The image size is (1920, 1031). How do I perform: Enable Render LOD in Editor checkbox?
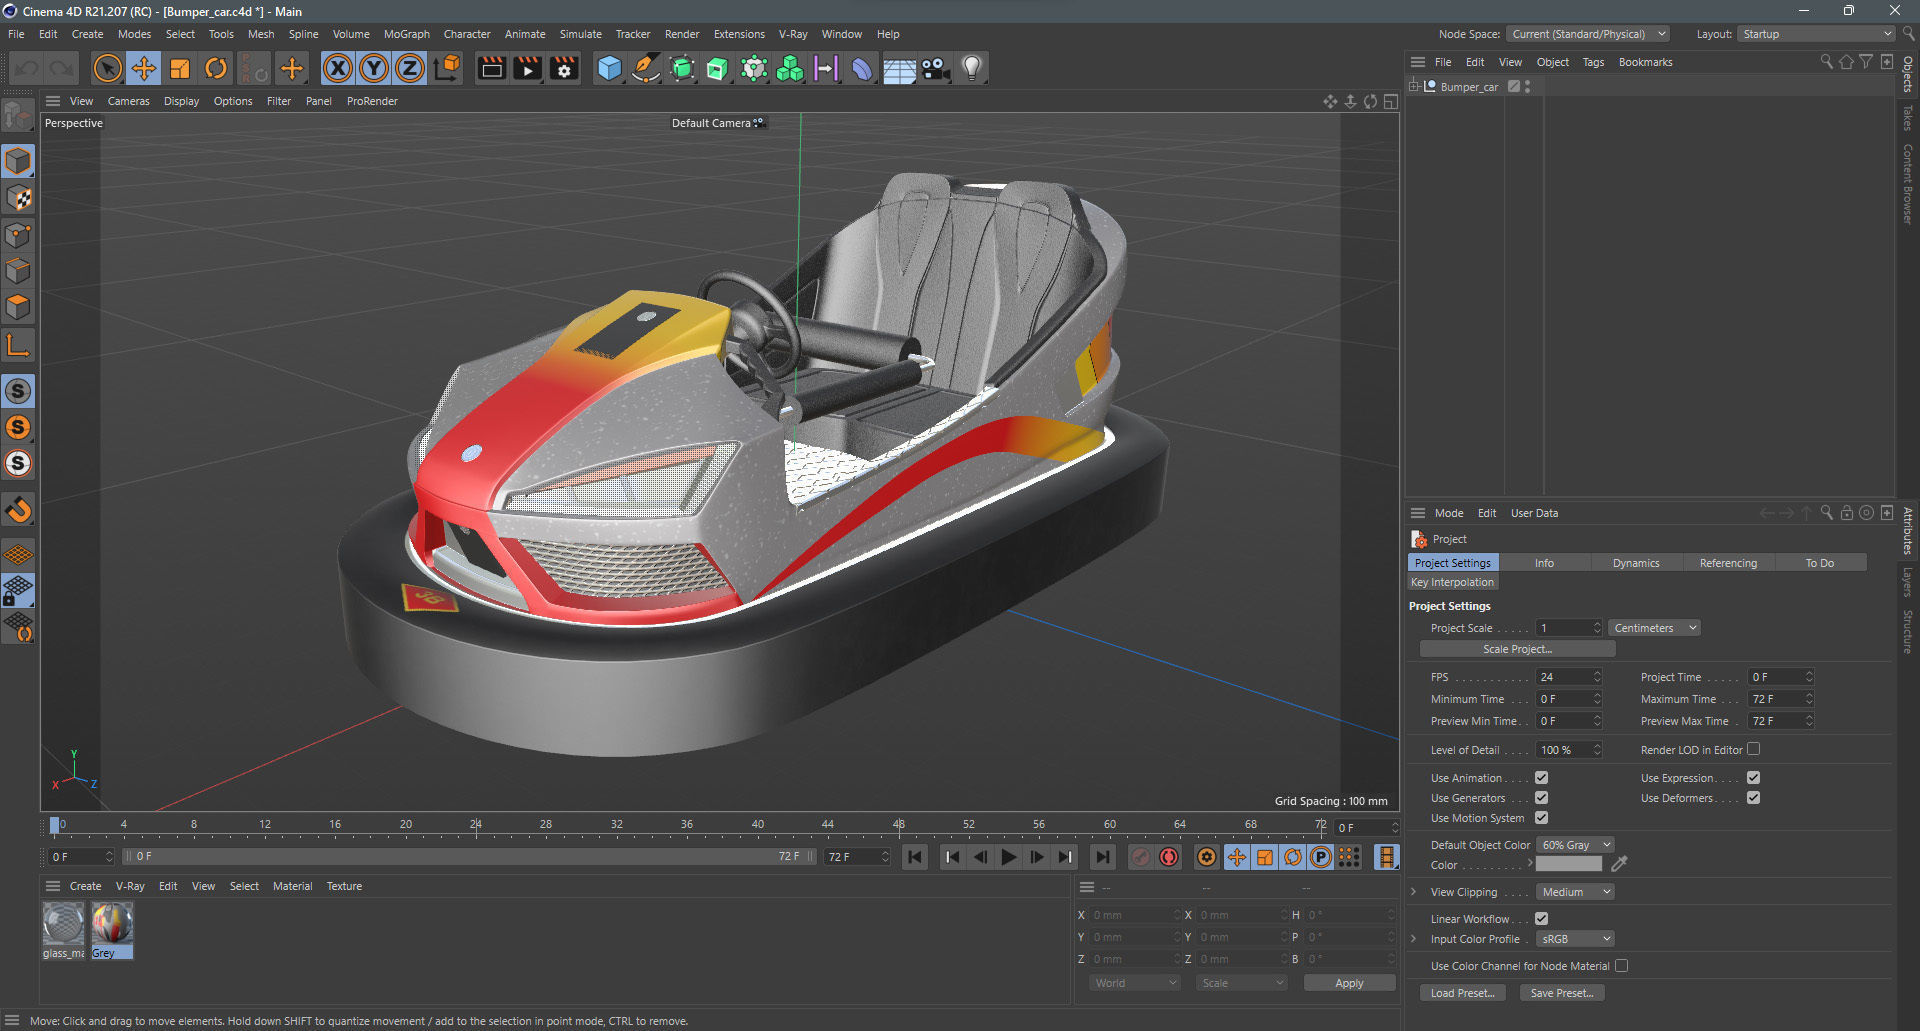tap(1753, 749)
